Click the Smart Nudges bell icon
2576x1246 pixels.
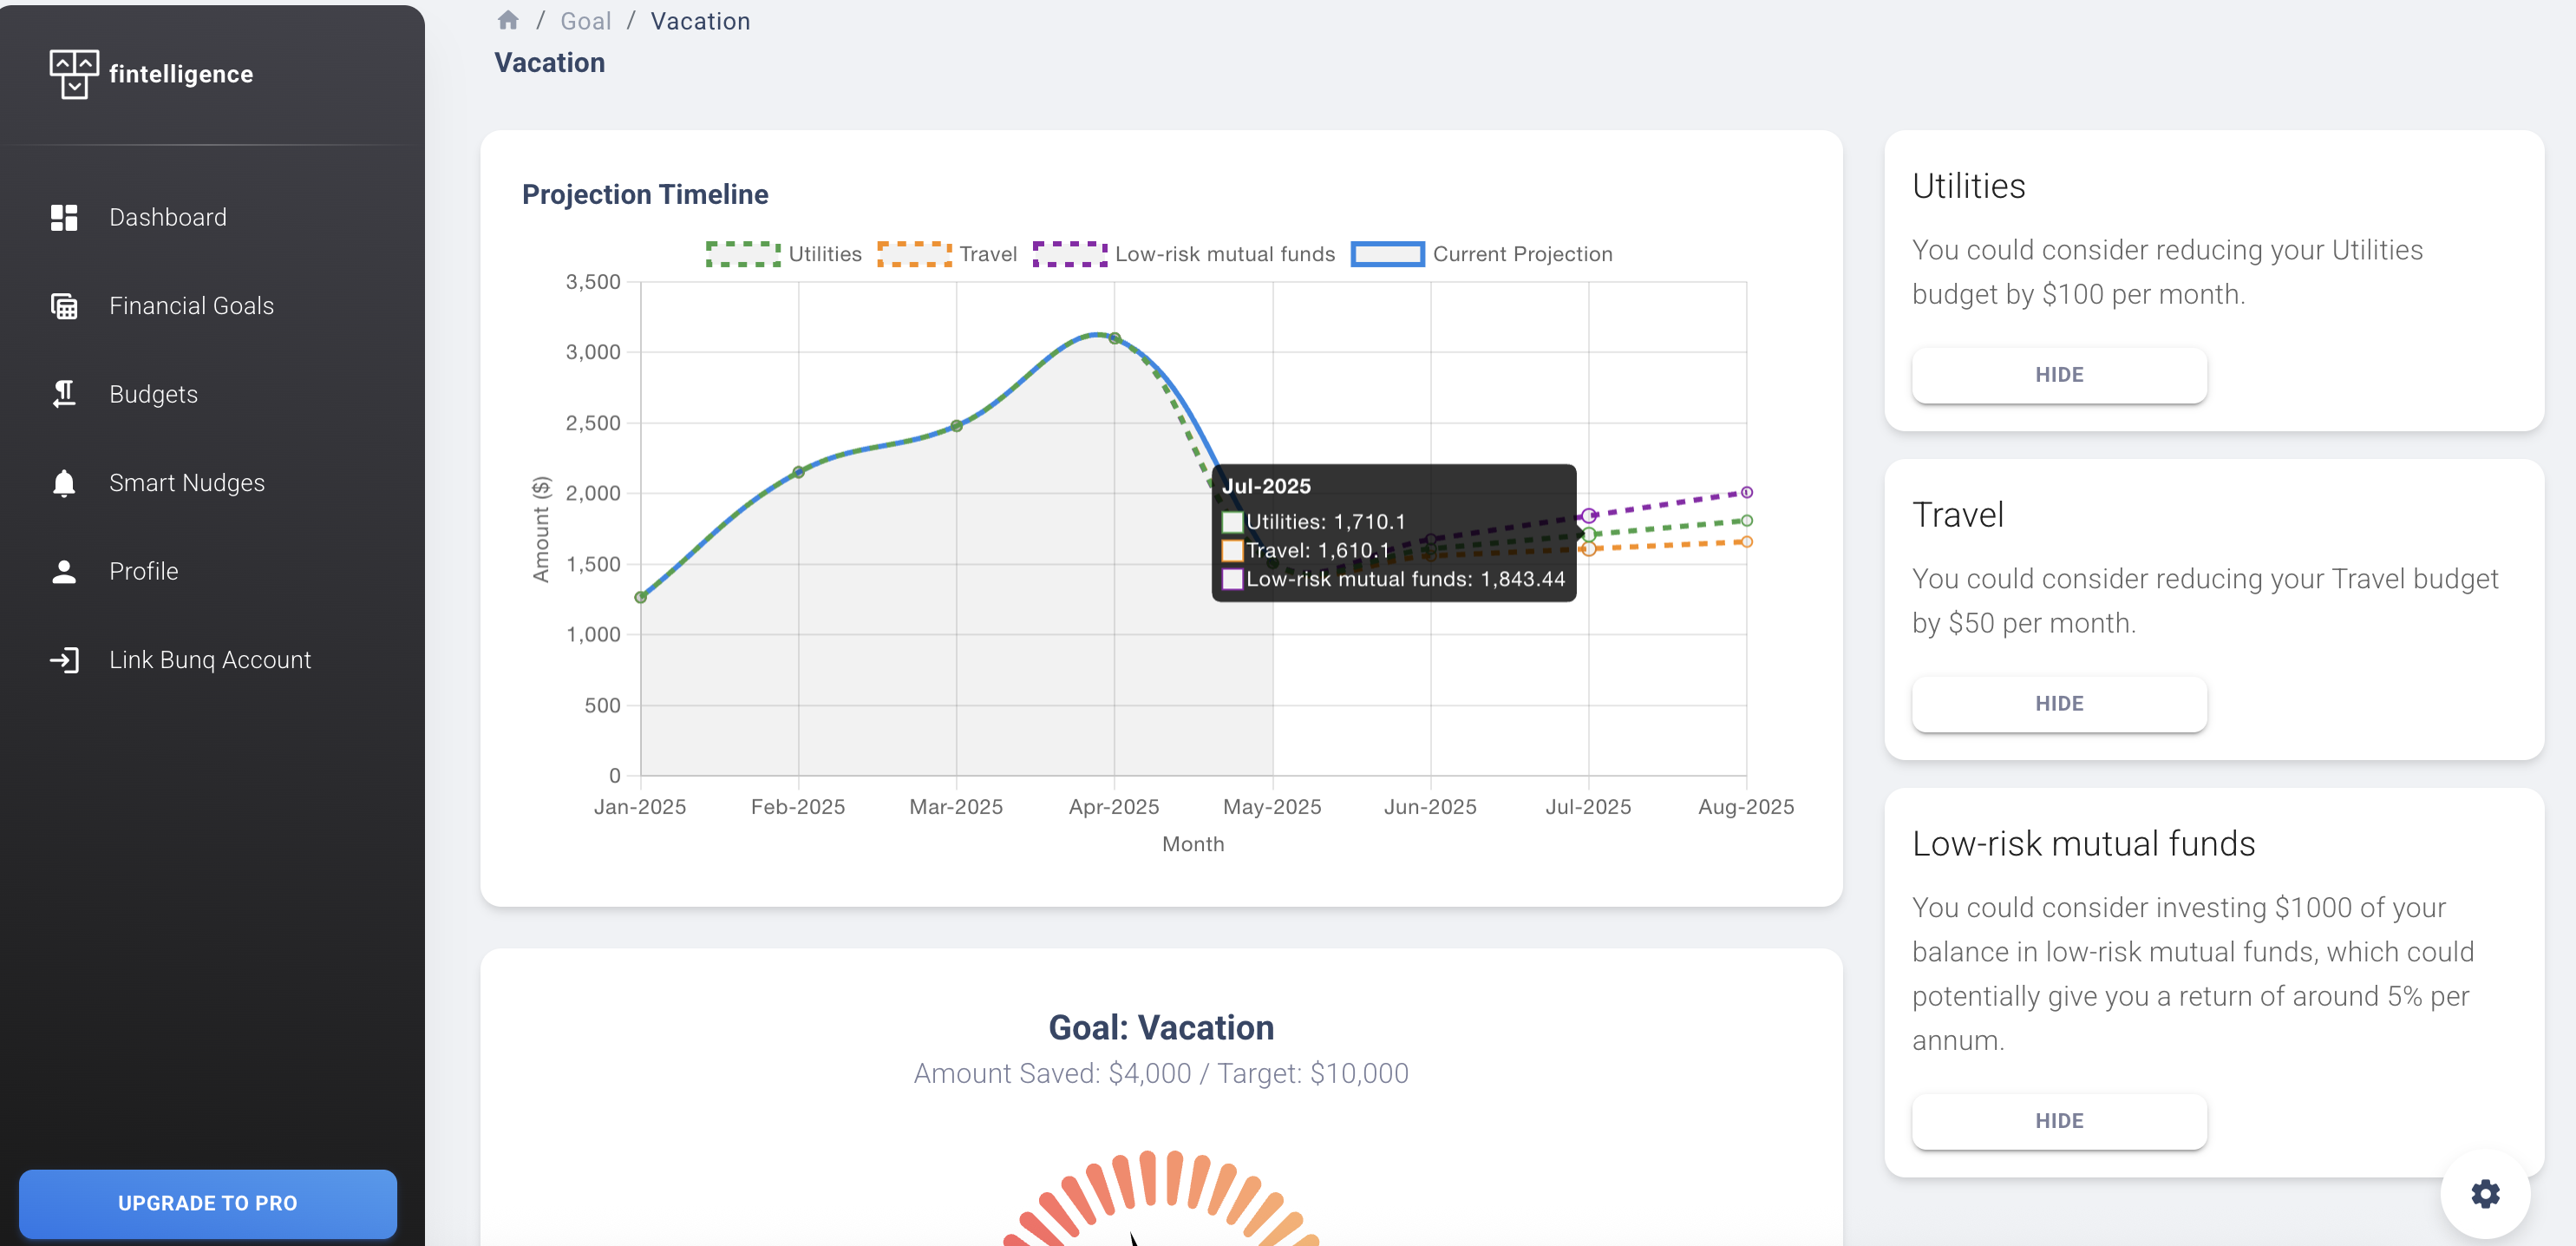click(x=64, y=483)
